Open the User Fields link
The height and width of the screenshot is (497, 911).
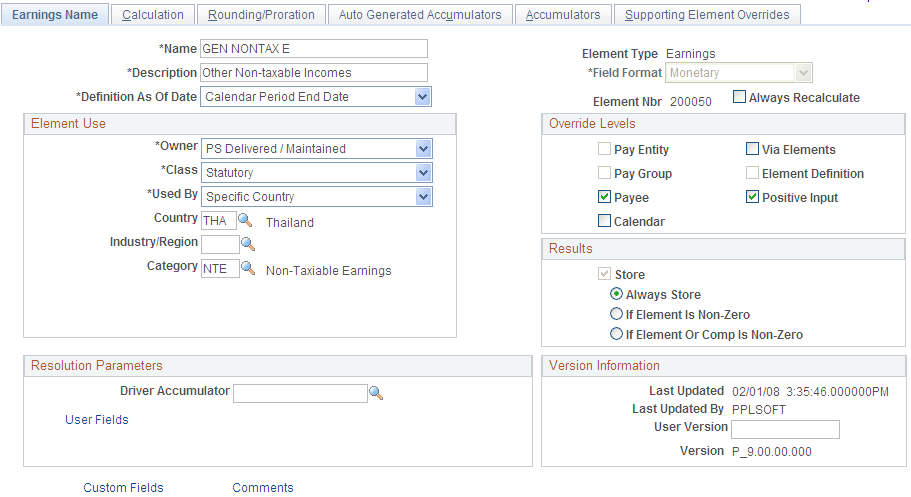(97, 420)
